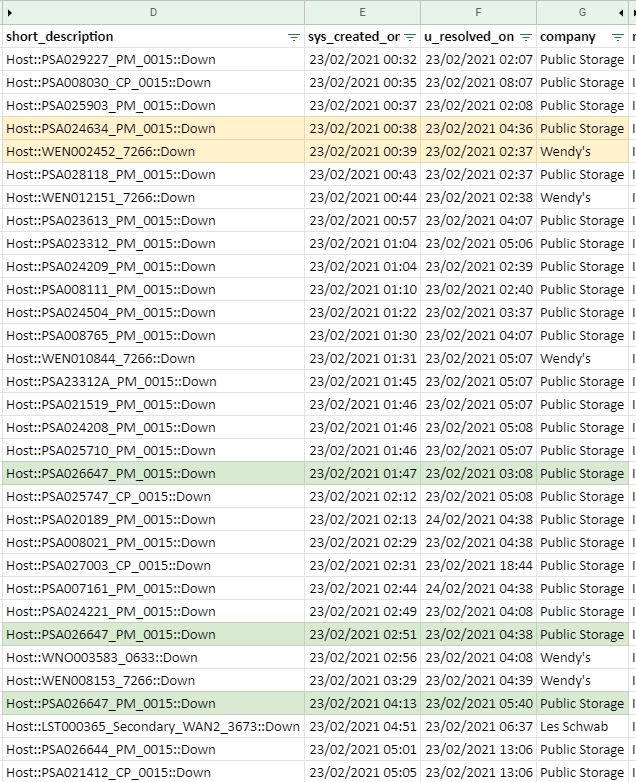
Task: Click resolved time 23/02/2021 08:07
Action: click(479, 82)
